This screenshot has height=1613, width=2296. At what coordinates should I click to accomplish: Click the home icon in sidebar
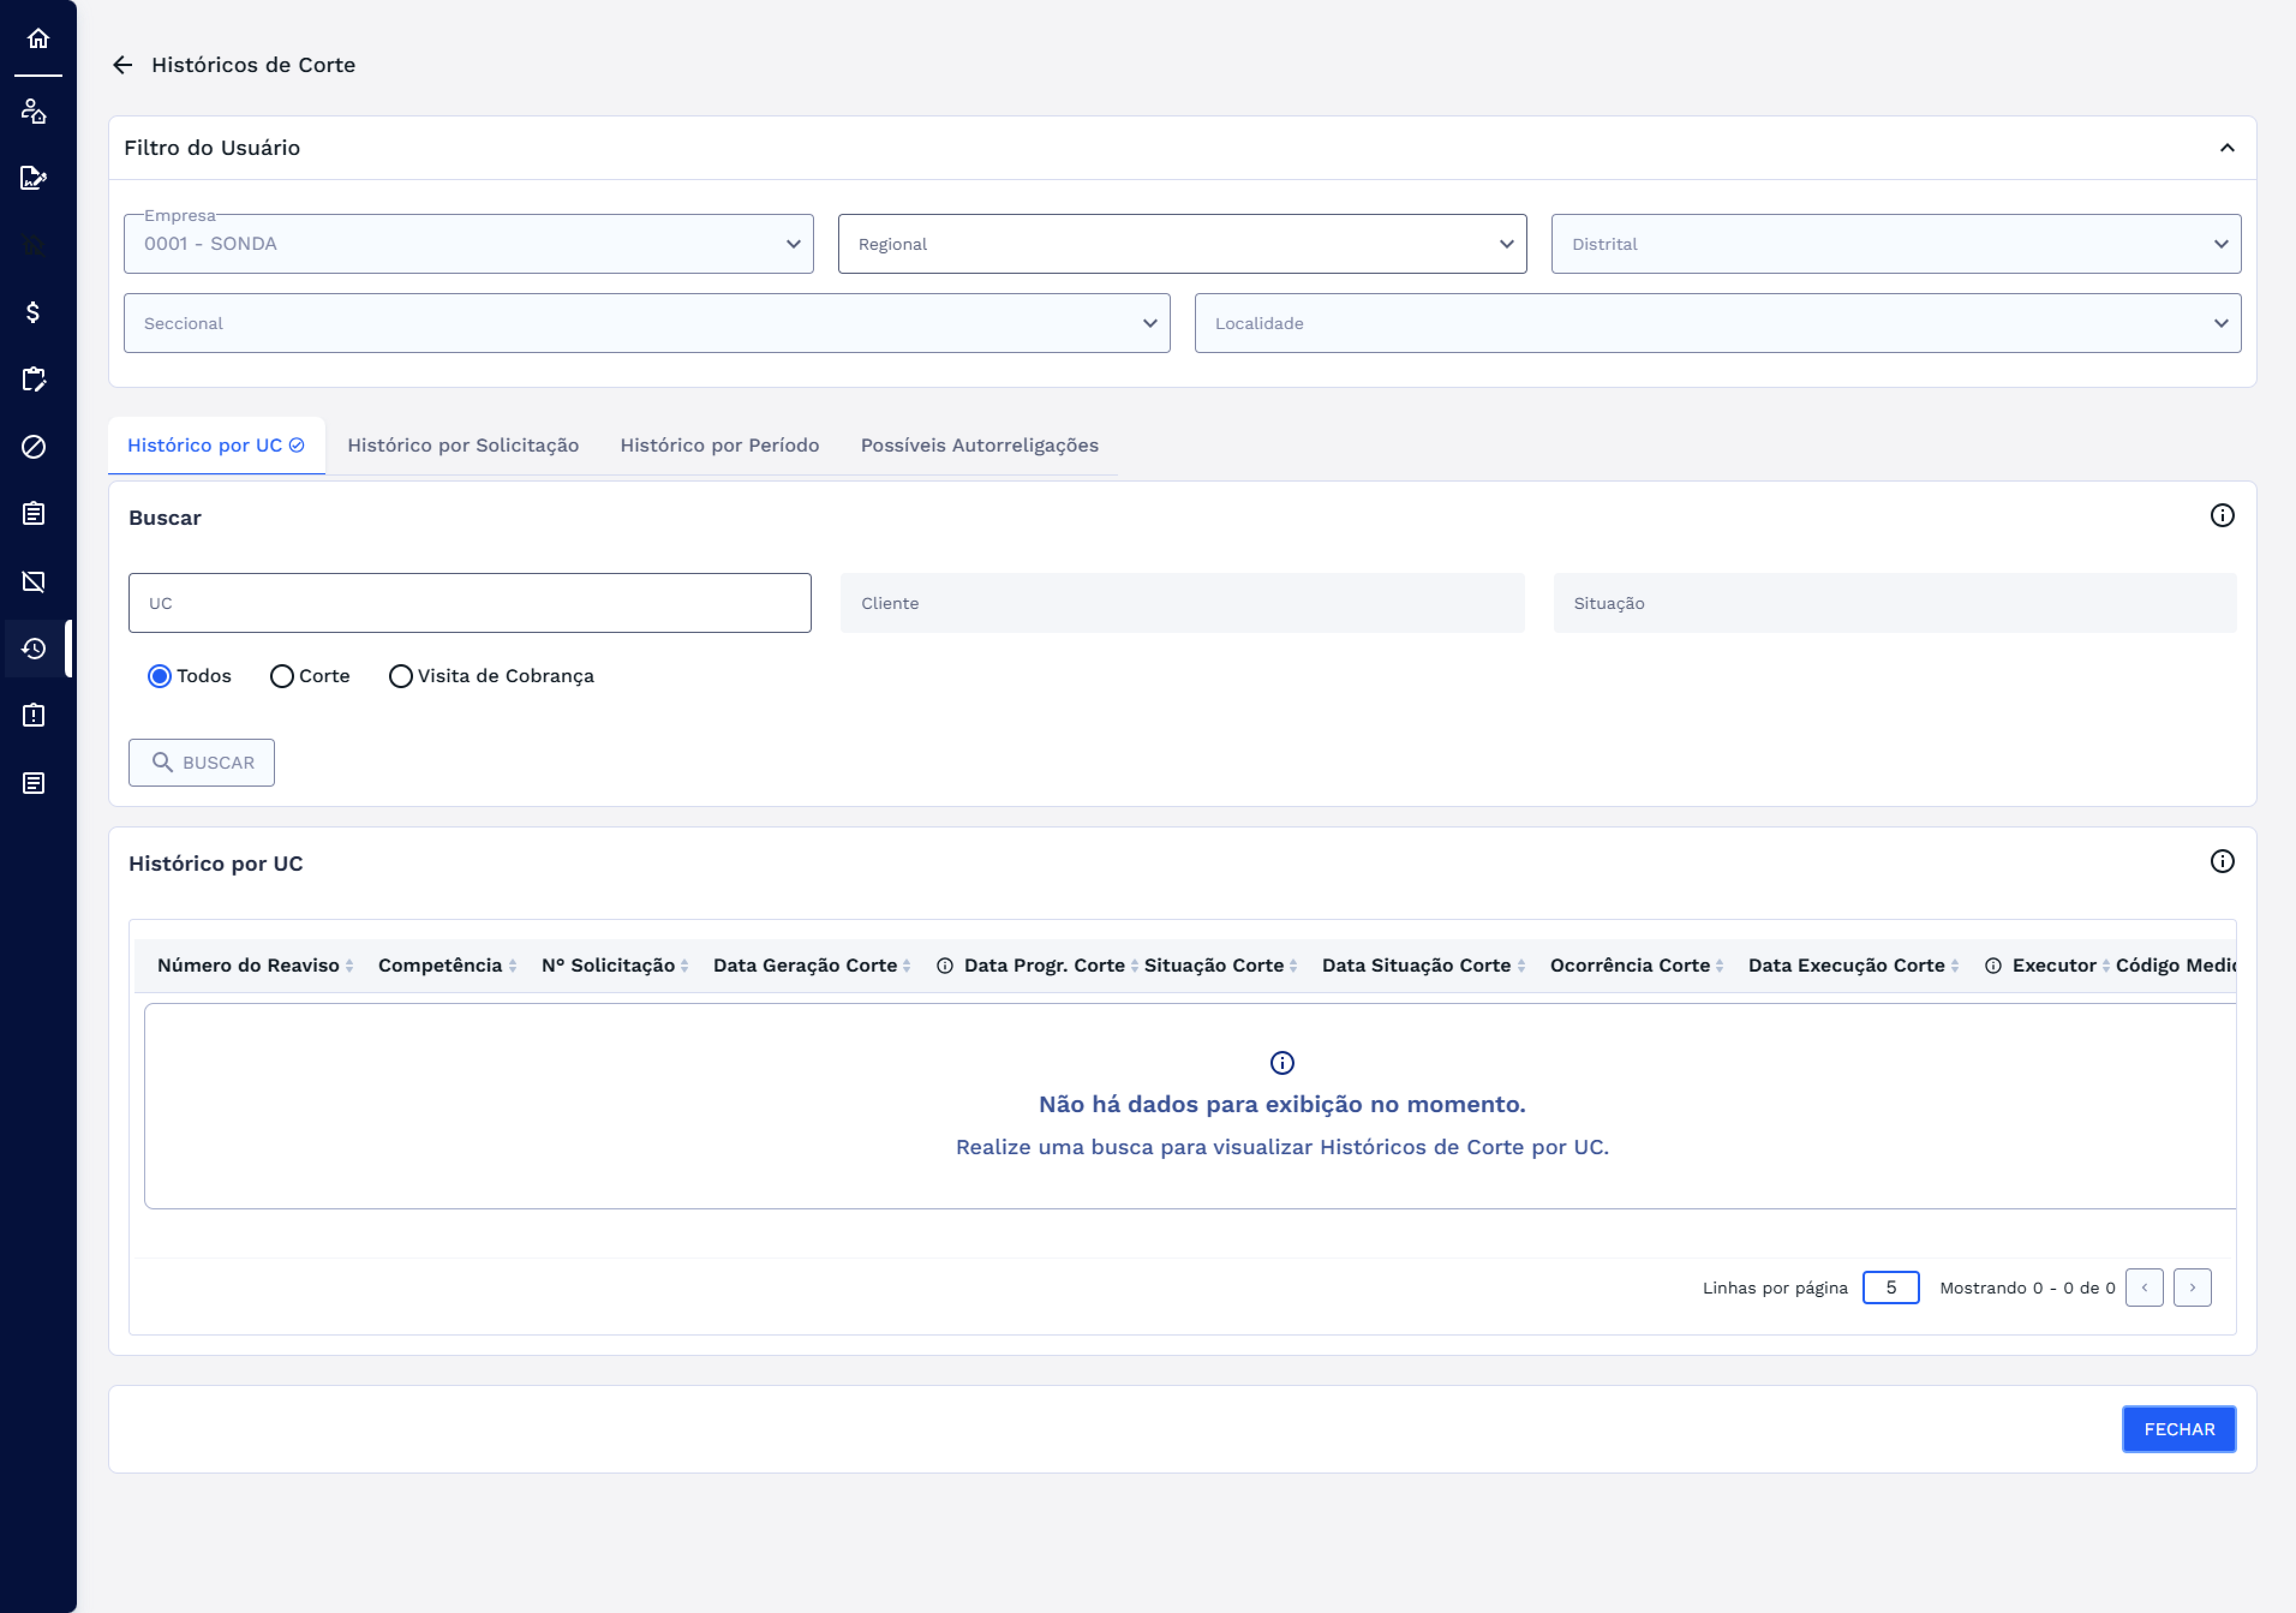[x=38, y=39]
